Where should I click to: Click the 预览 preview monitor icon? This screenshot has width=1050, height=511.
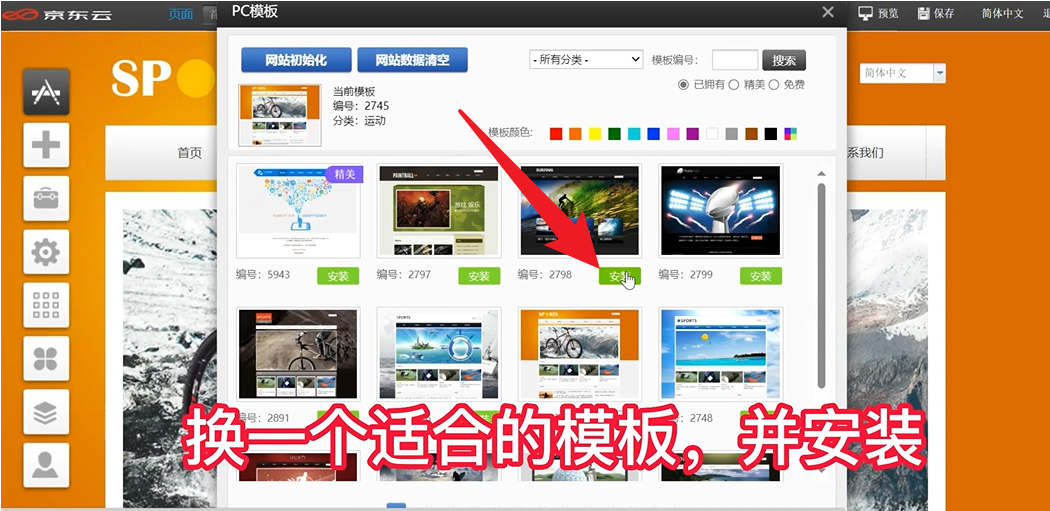tap(866, 13)
